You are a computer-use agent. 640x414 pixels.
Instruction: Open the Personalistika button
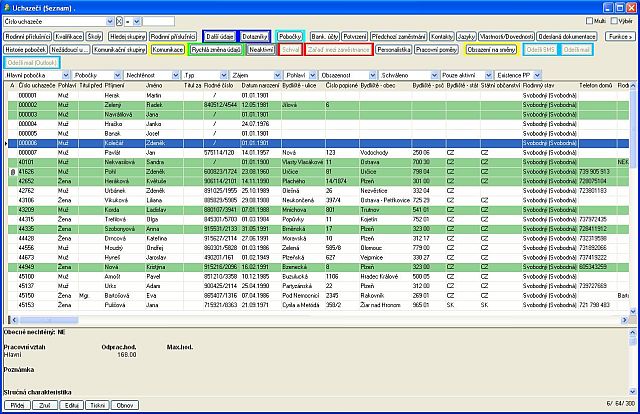[x=393, y=50]
